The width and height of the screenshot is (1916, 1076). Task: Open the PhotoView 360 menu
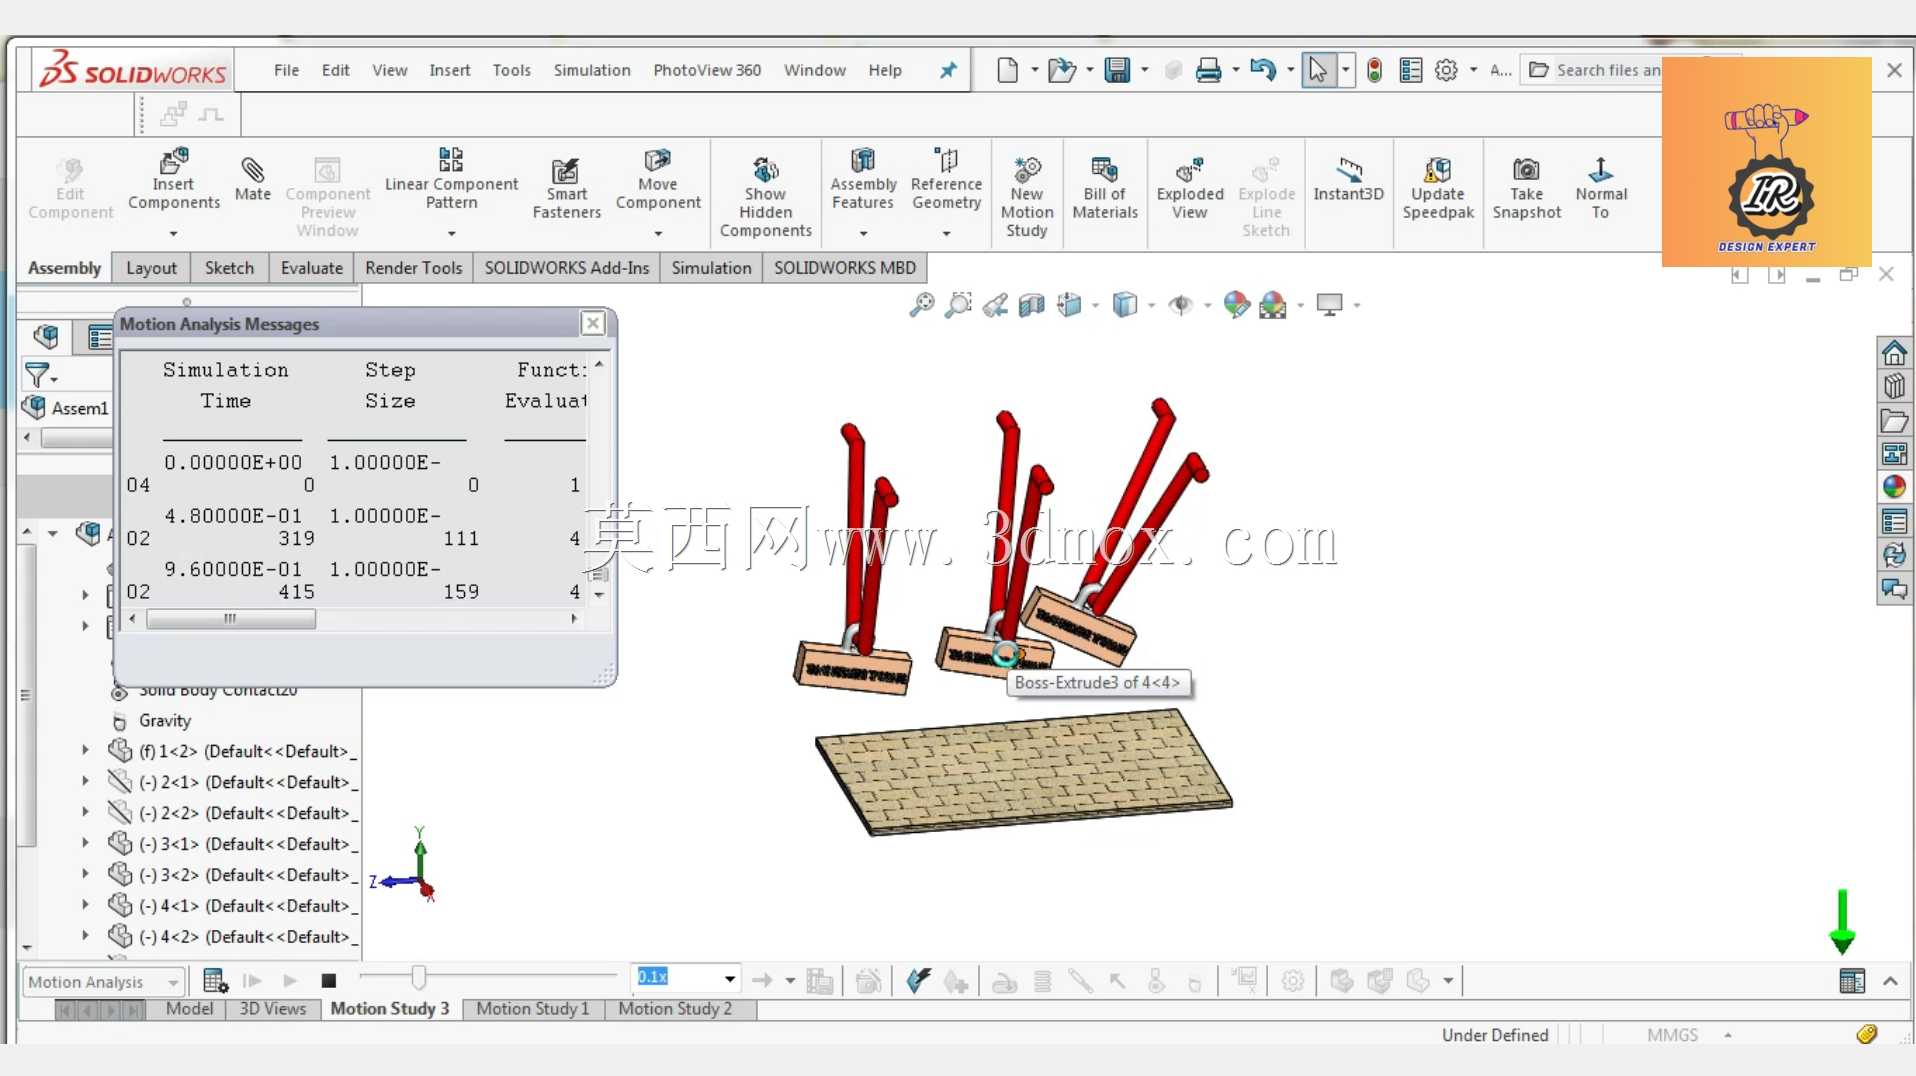click(707, 70)
